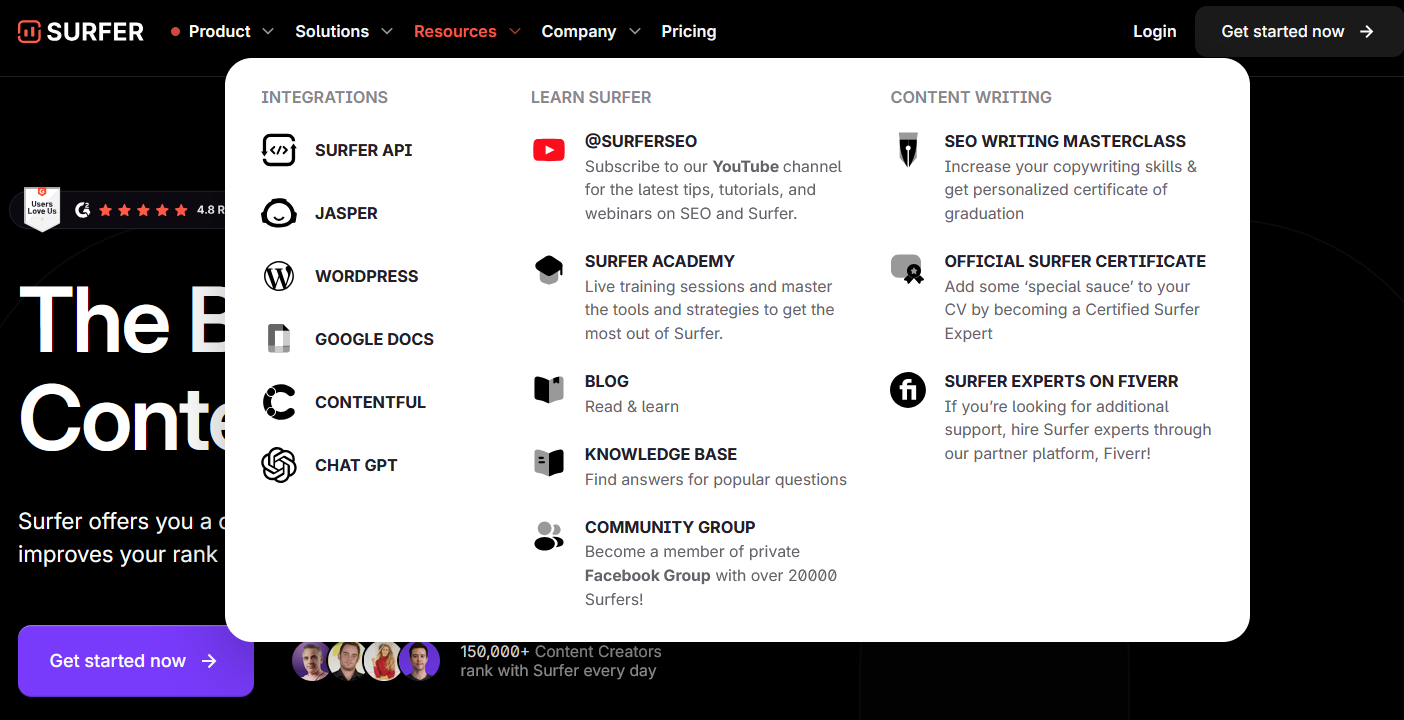This screenshot has height=720, width=1404.
Task: Click 'Find answers for popular questions' text
Action: pyautogui.click(x=716, y=480)
